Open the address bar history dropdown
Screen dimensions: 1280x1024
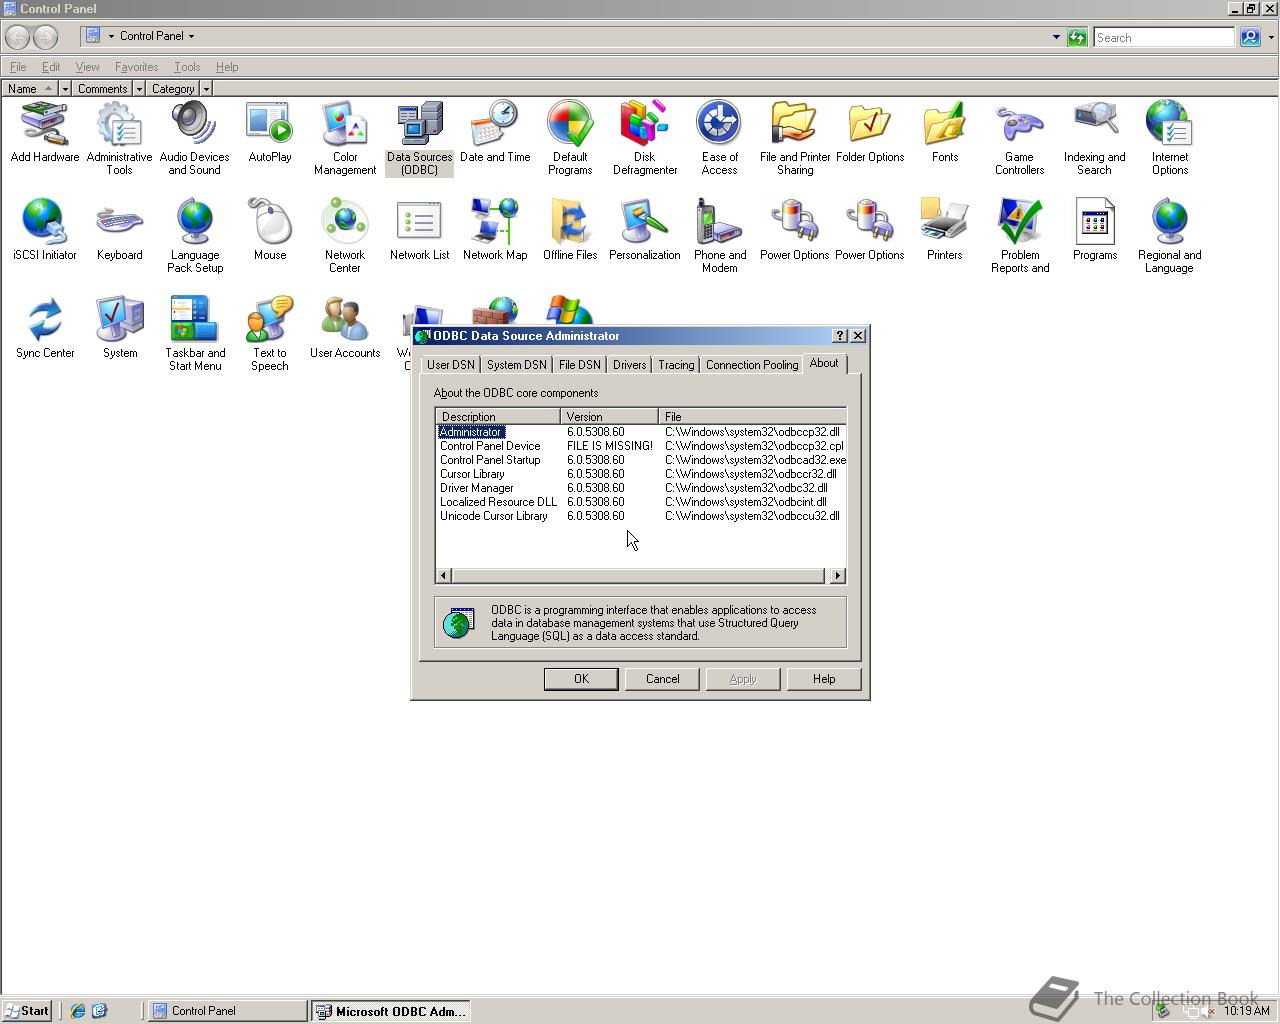1056,37
